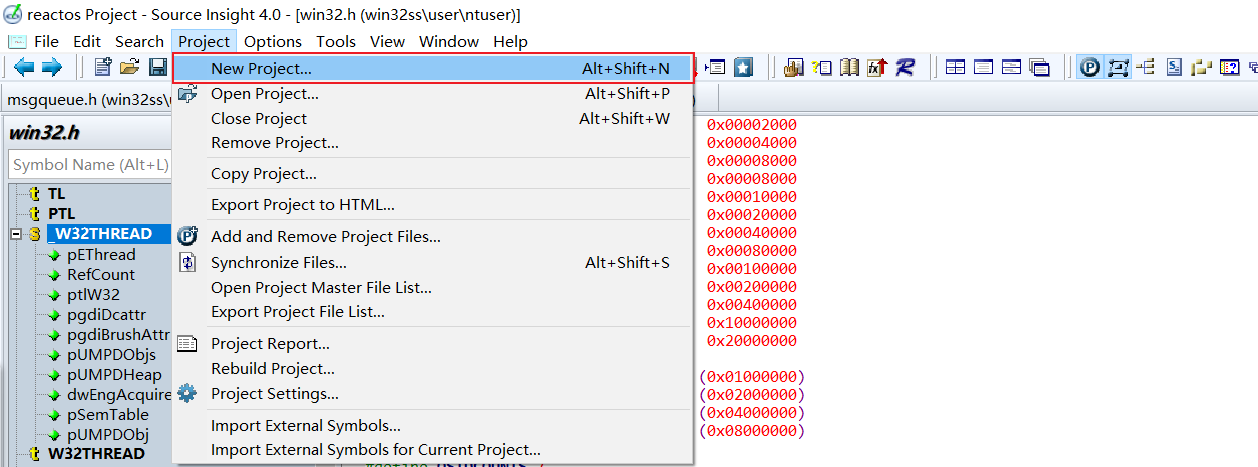Click the single window layout icon

pyautogui.click(x=984, y=67)
